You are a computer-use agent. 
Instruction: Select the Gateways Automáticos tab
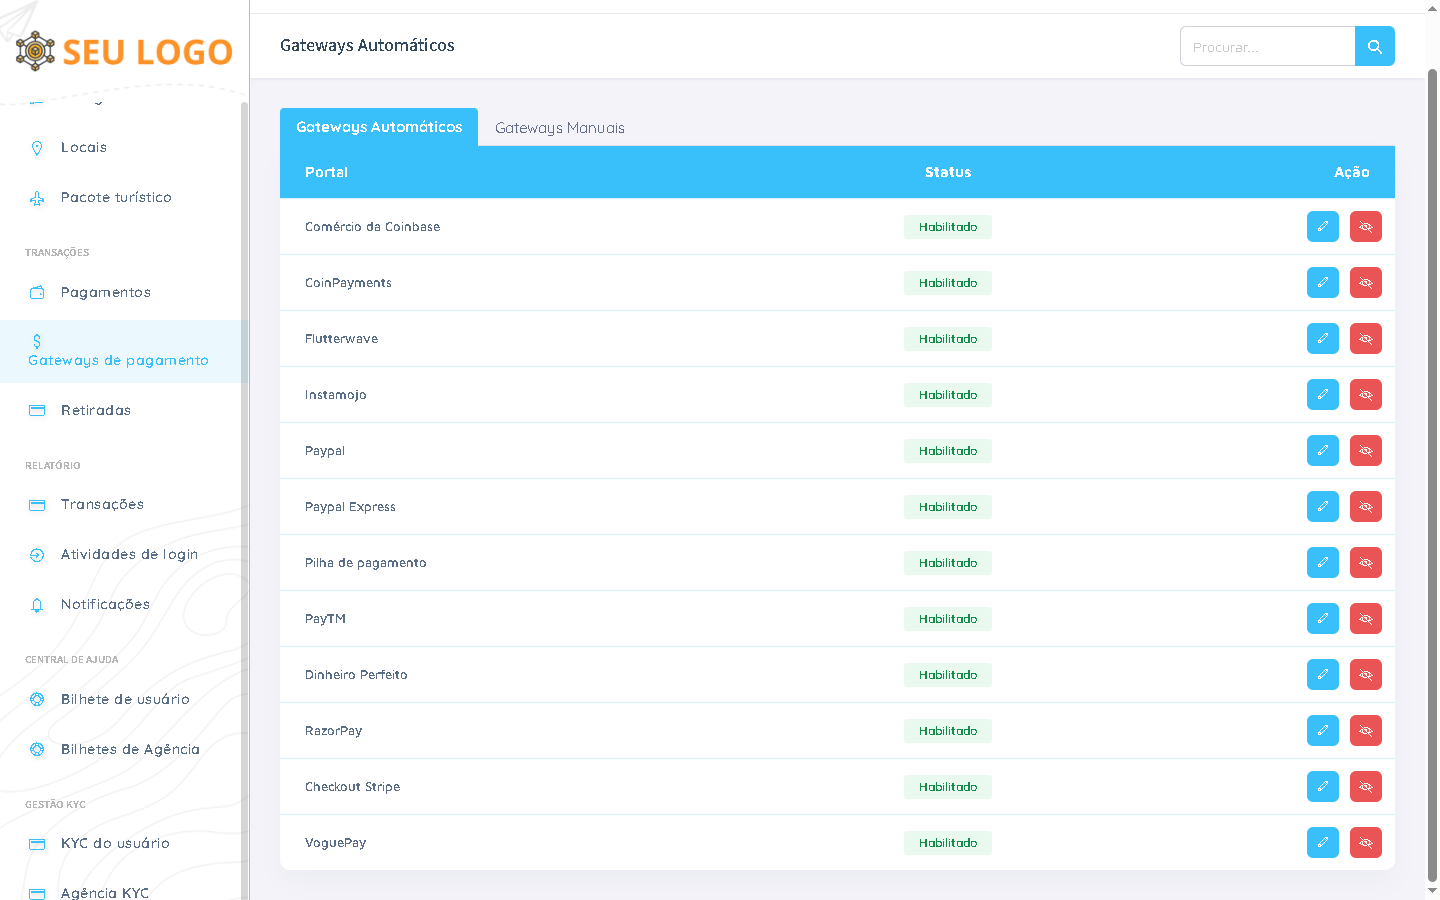(379, 127)
